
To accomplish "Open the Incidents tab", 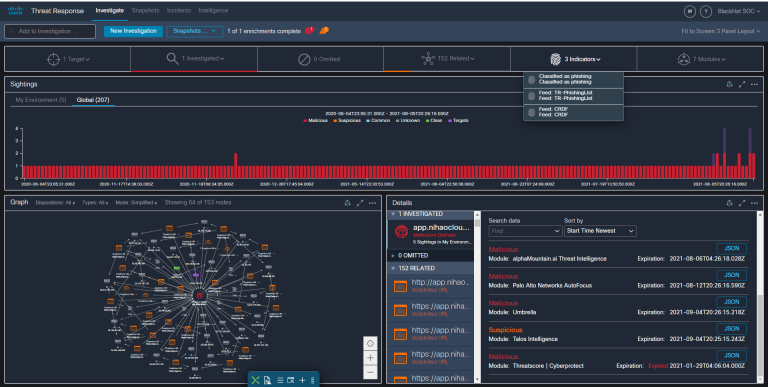I will (x=179, y=10).
